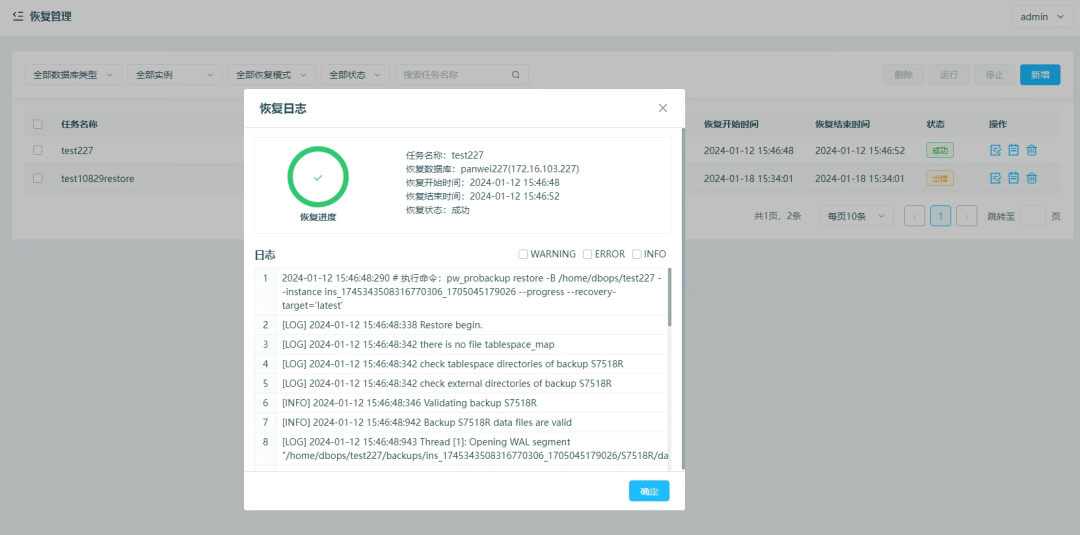Screen dimensions: 1080x535
Task: Open the log icon for test227
Action: pos(1013,150)
